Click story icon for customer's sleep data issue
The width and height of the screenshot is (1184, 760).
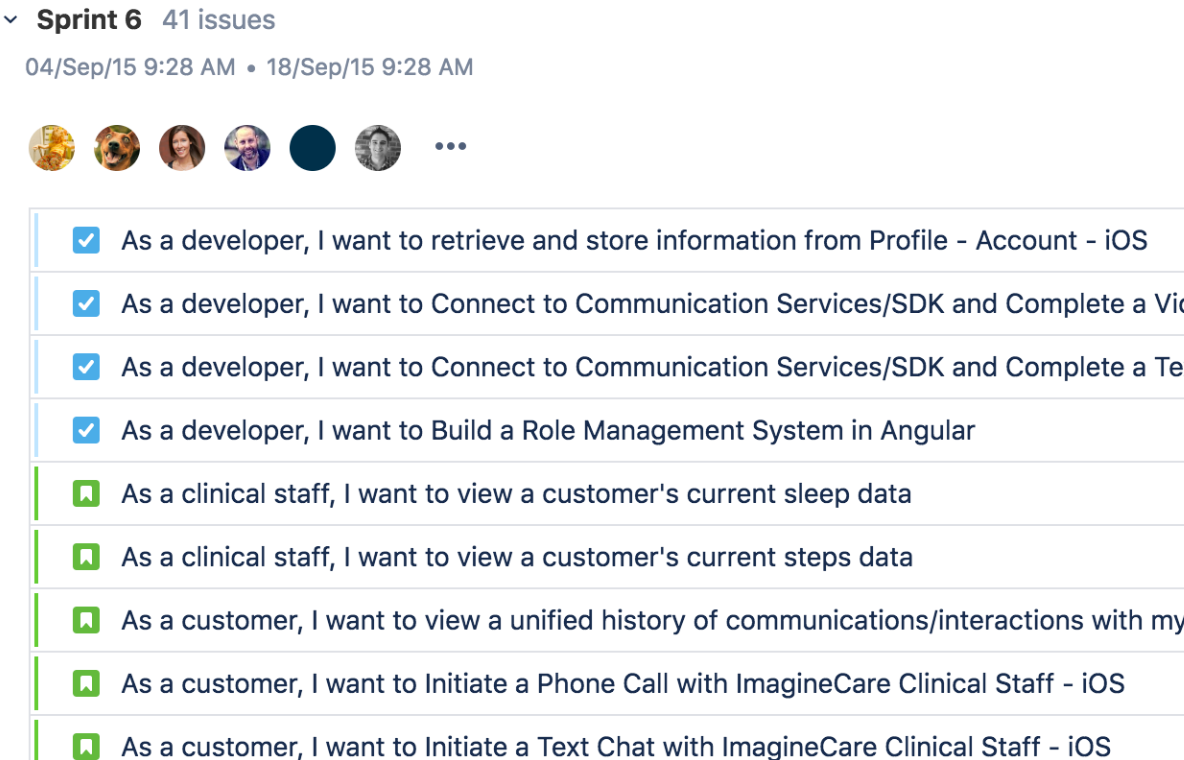tap(86, 493)
